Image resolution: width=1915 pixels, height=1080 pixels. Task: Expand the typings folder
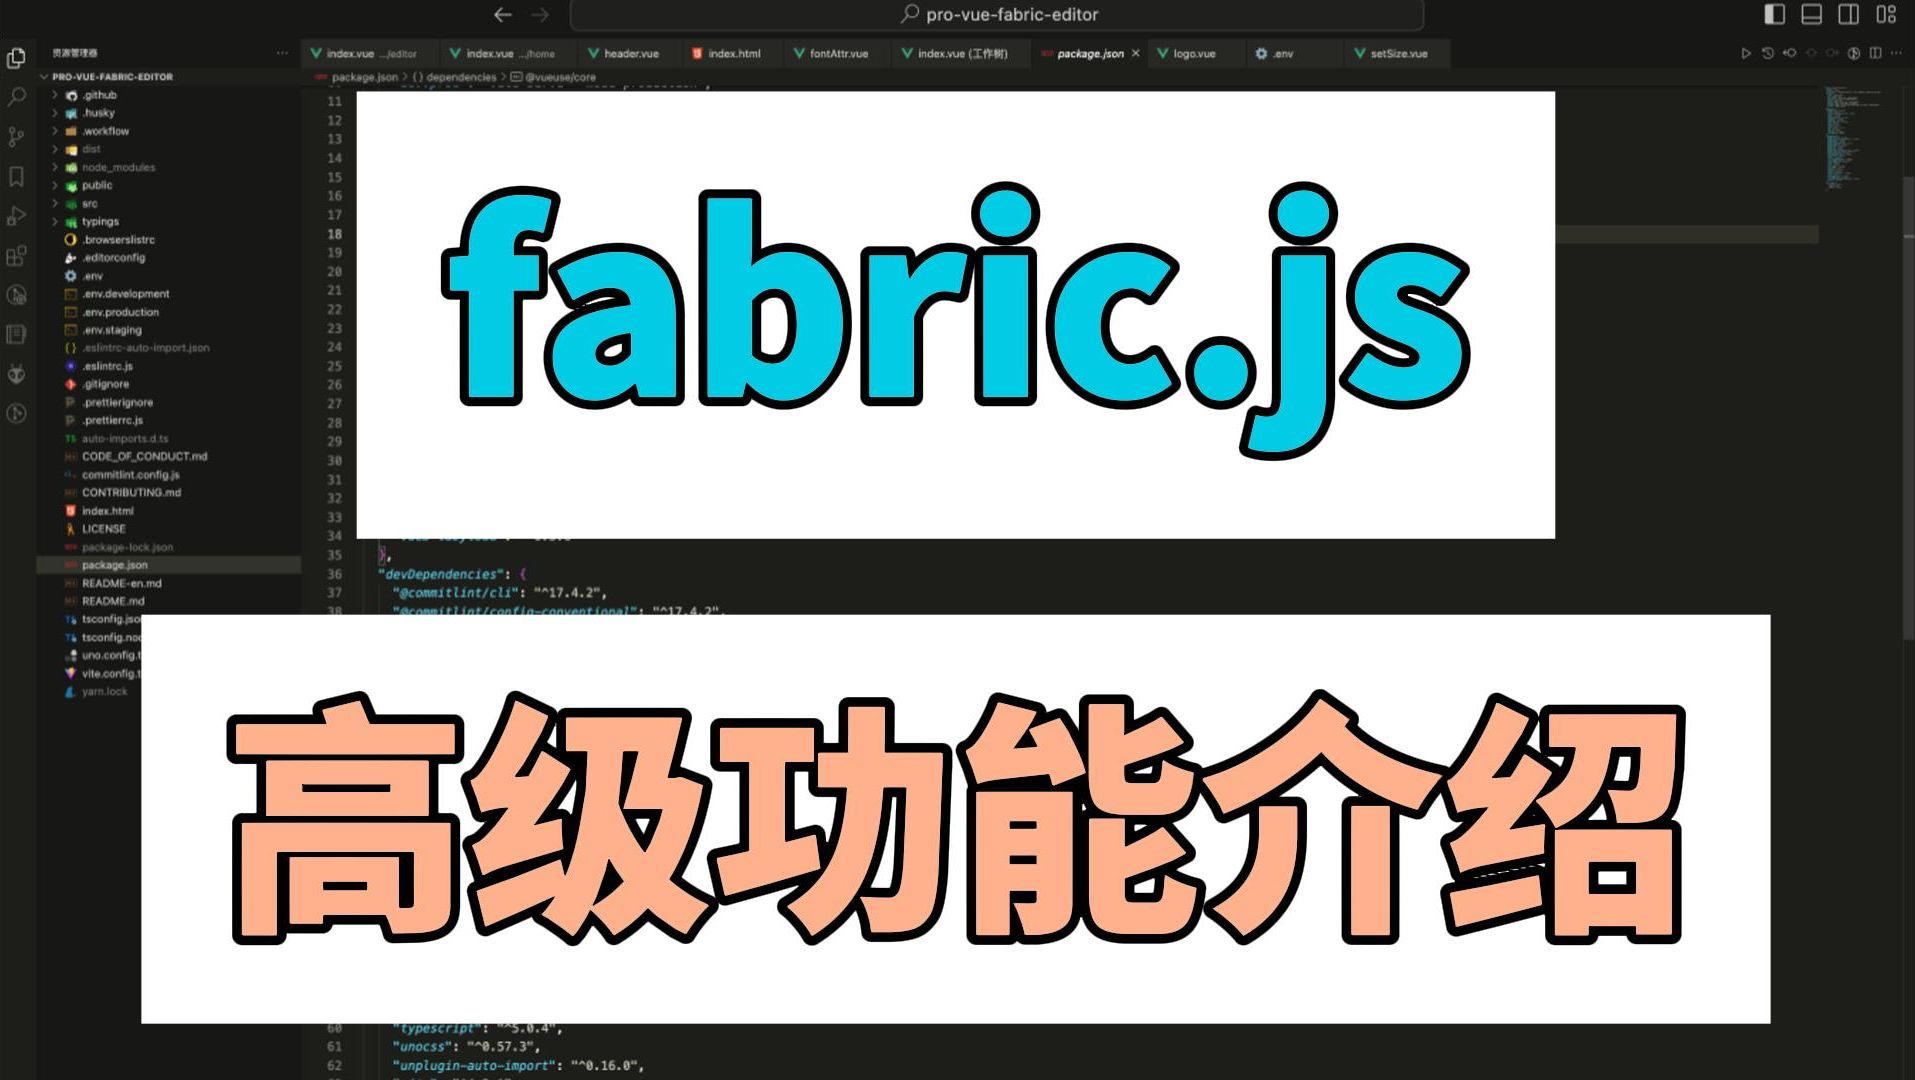pos(100,221)
